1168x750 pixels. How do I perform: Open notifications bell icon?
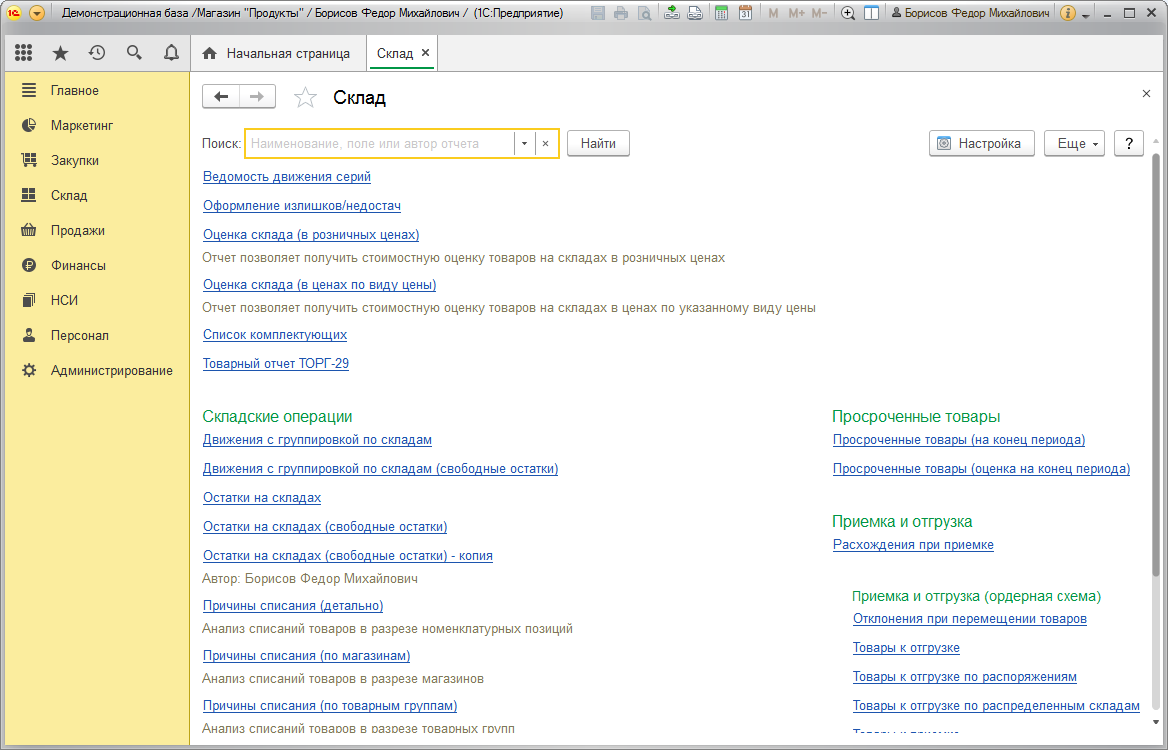(171, 53)
